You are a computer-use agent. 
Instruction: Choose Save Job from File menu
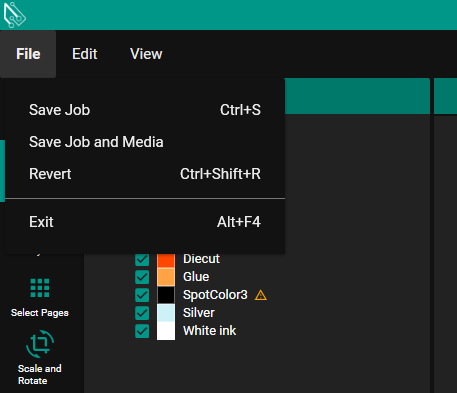click(x=145, y=110)
